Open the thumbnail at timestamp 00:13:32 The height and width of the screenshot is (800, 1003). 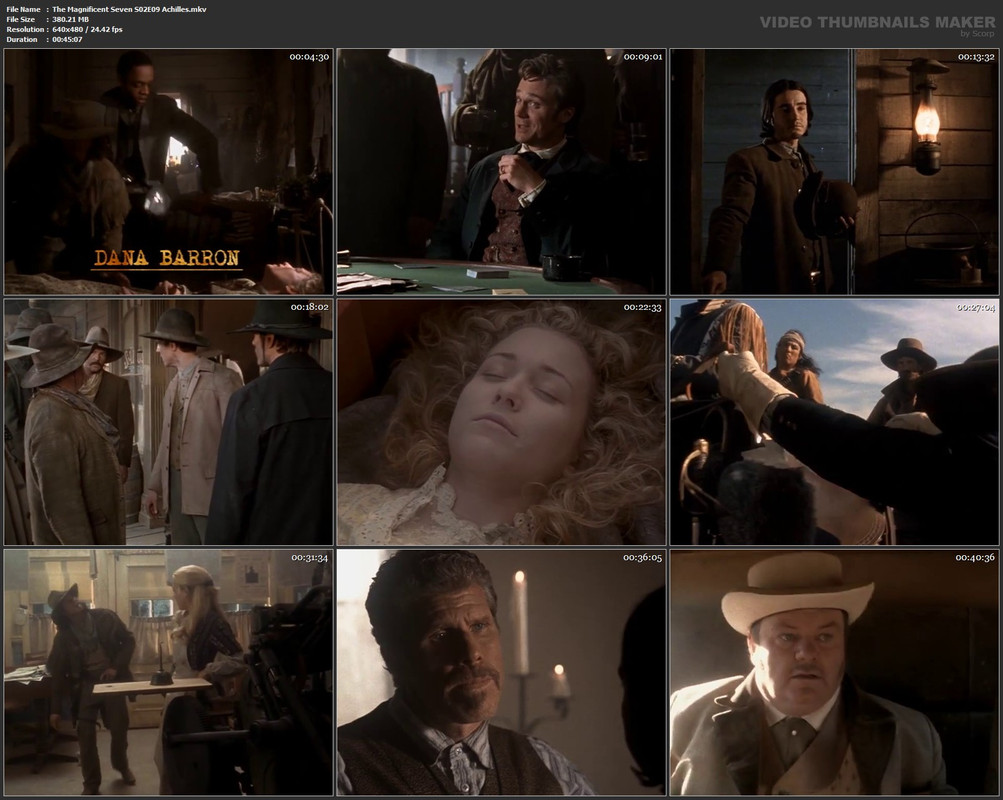[835, 171]
